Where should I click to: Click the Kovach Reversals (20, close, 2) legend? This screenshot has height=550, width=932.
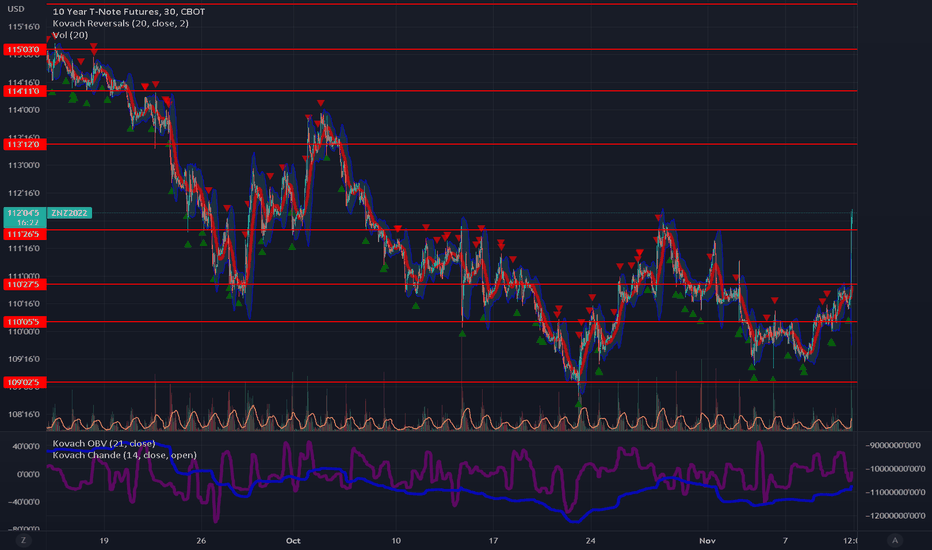pyautogui.click(x=121, y=23)
